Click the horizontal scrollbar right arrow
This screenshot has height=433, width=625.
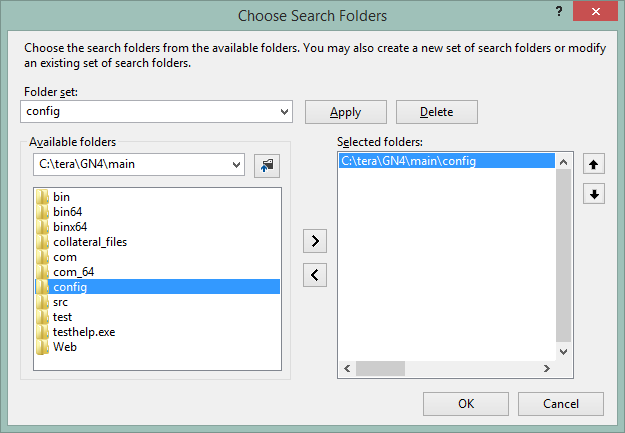(547, 368)
